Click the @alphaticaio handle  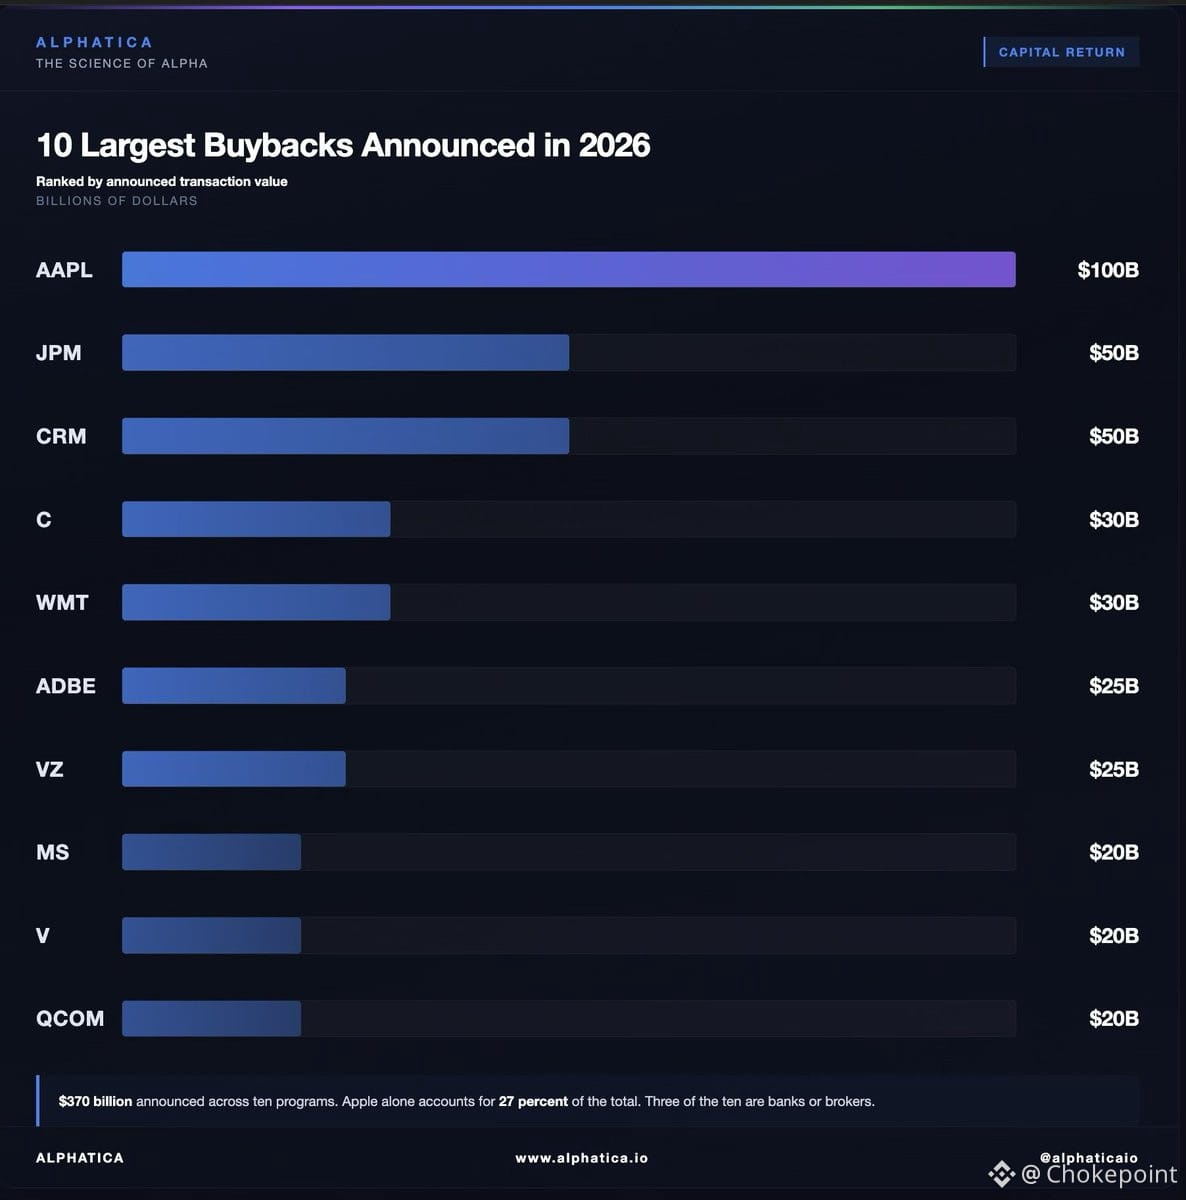[x=1089, y=1158]
